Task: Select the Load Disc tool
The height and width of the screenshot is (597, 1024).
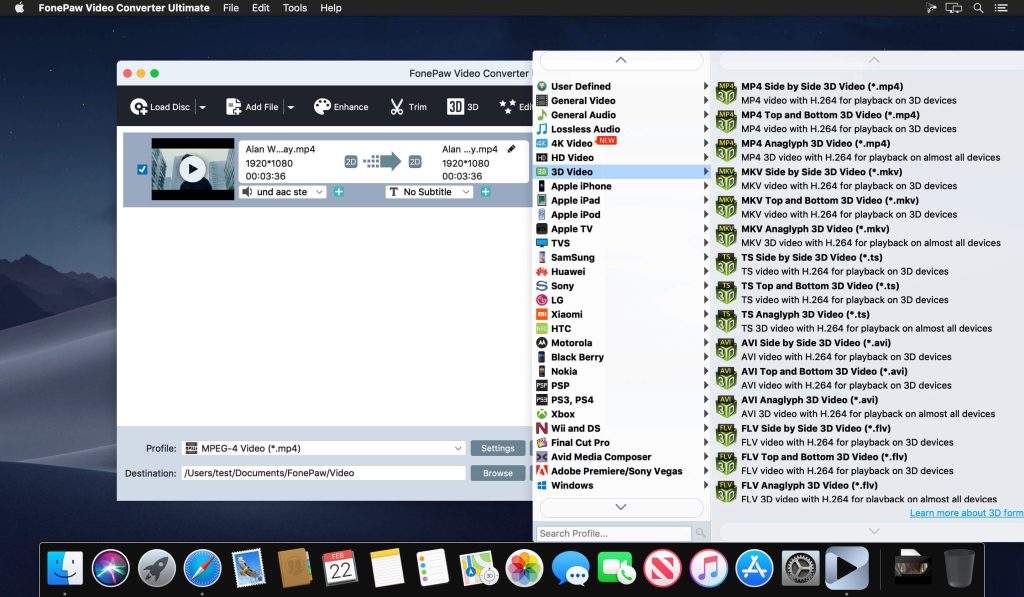Action: pos(160,106)
